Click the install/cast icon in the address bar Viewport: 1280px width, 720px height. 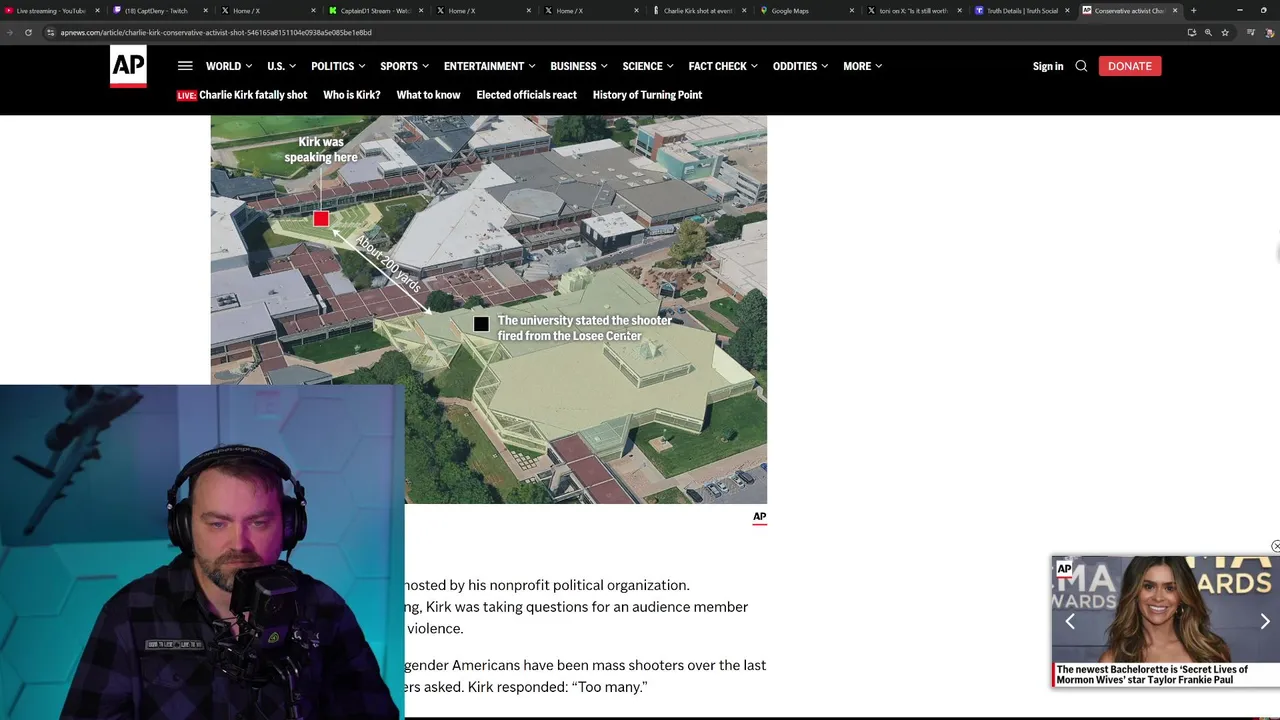1191,32
